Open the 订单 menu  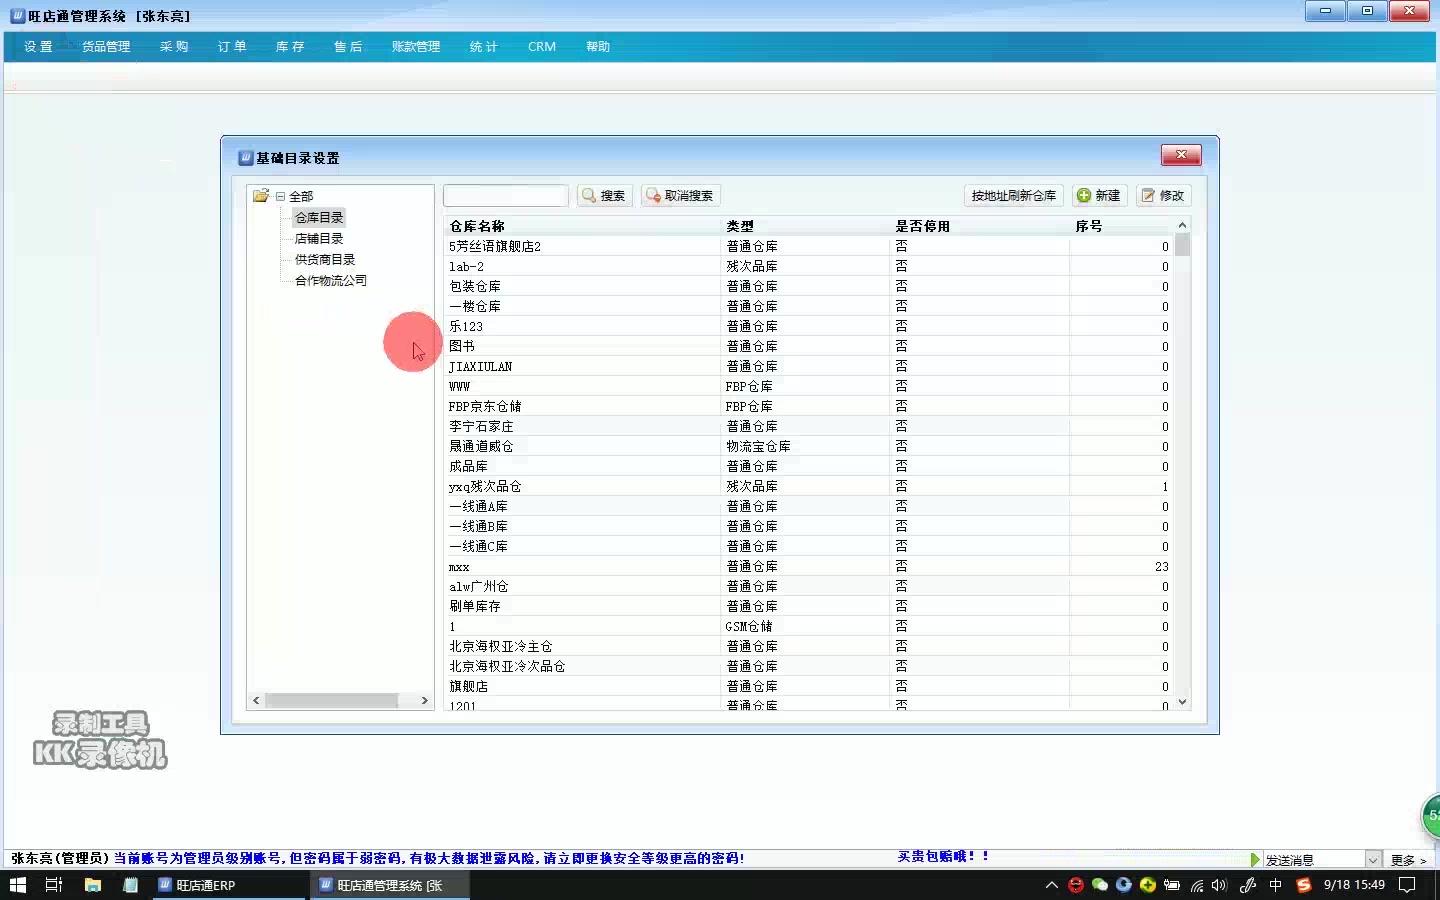point(232,47)
